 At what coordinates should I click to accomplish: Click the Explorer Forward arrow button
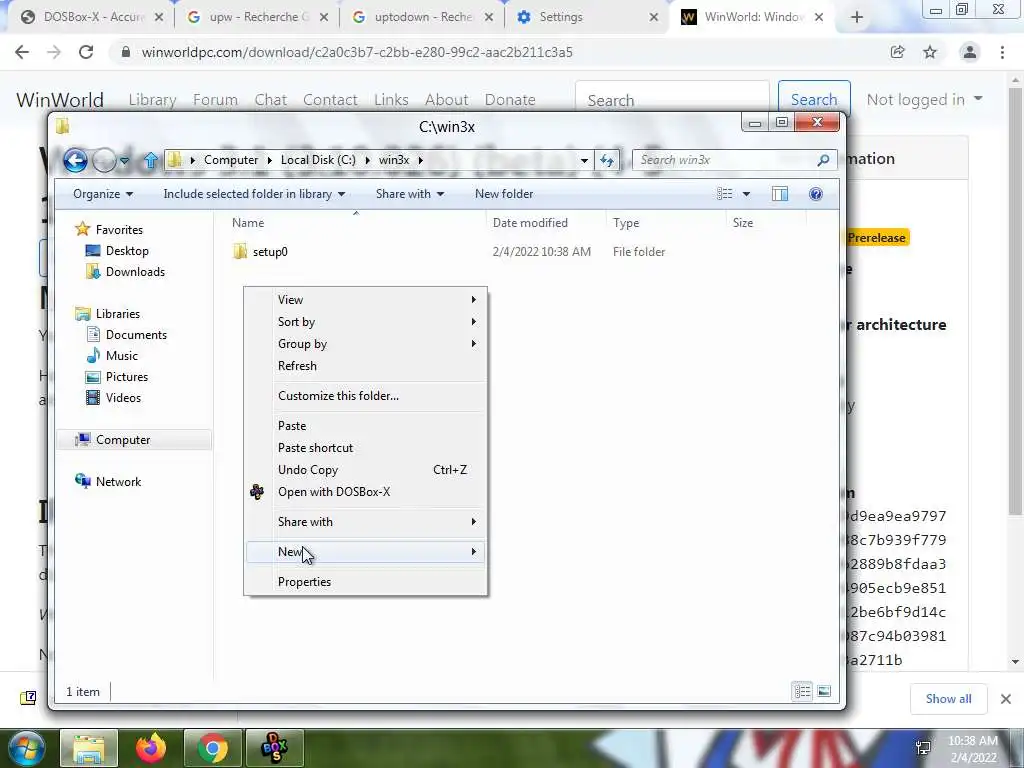coord(104,160)
